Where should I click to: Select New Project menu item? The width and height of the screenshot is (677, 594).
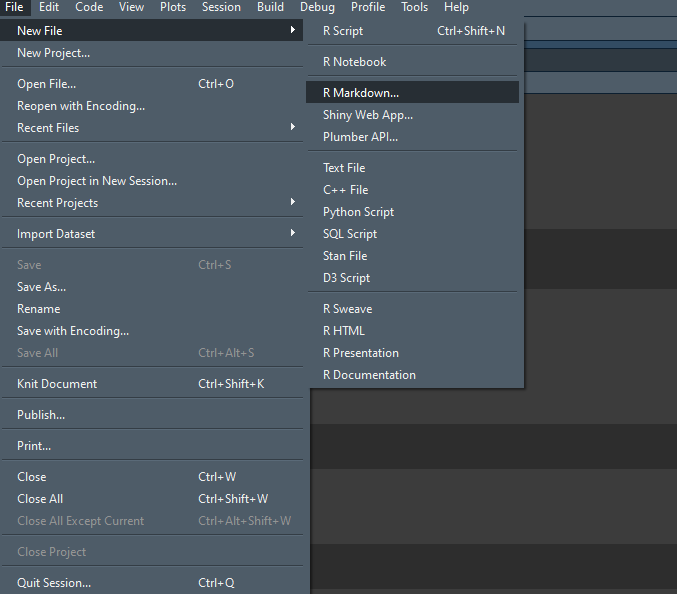click(53, 53)
